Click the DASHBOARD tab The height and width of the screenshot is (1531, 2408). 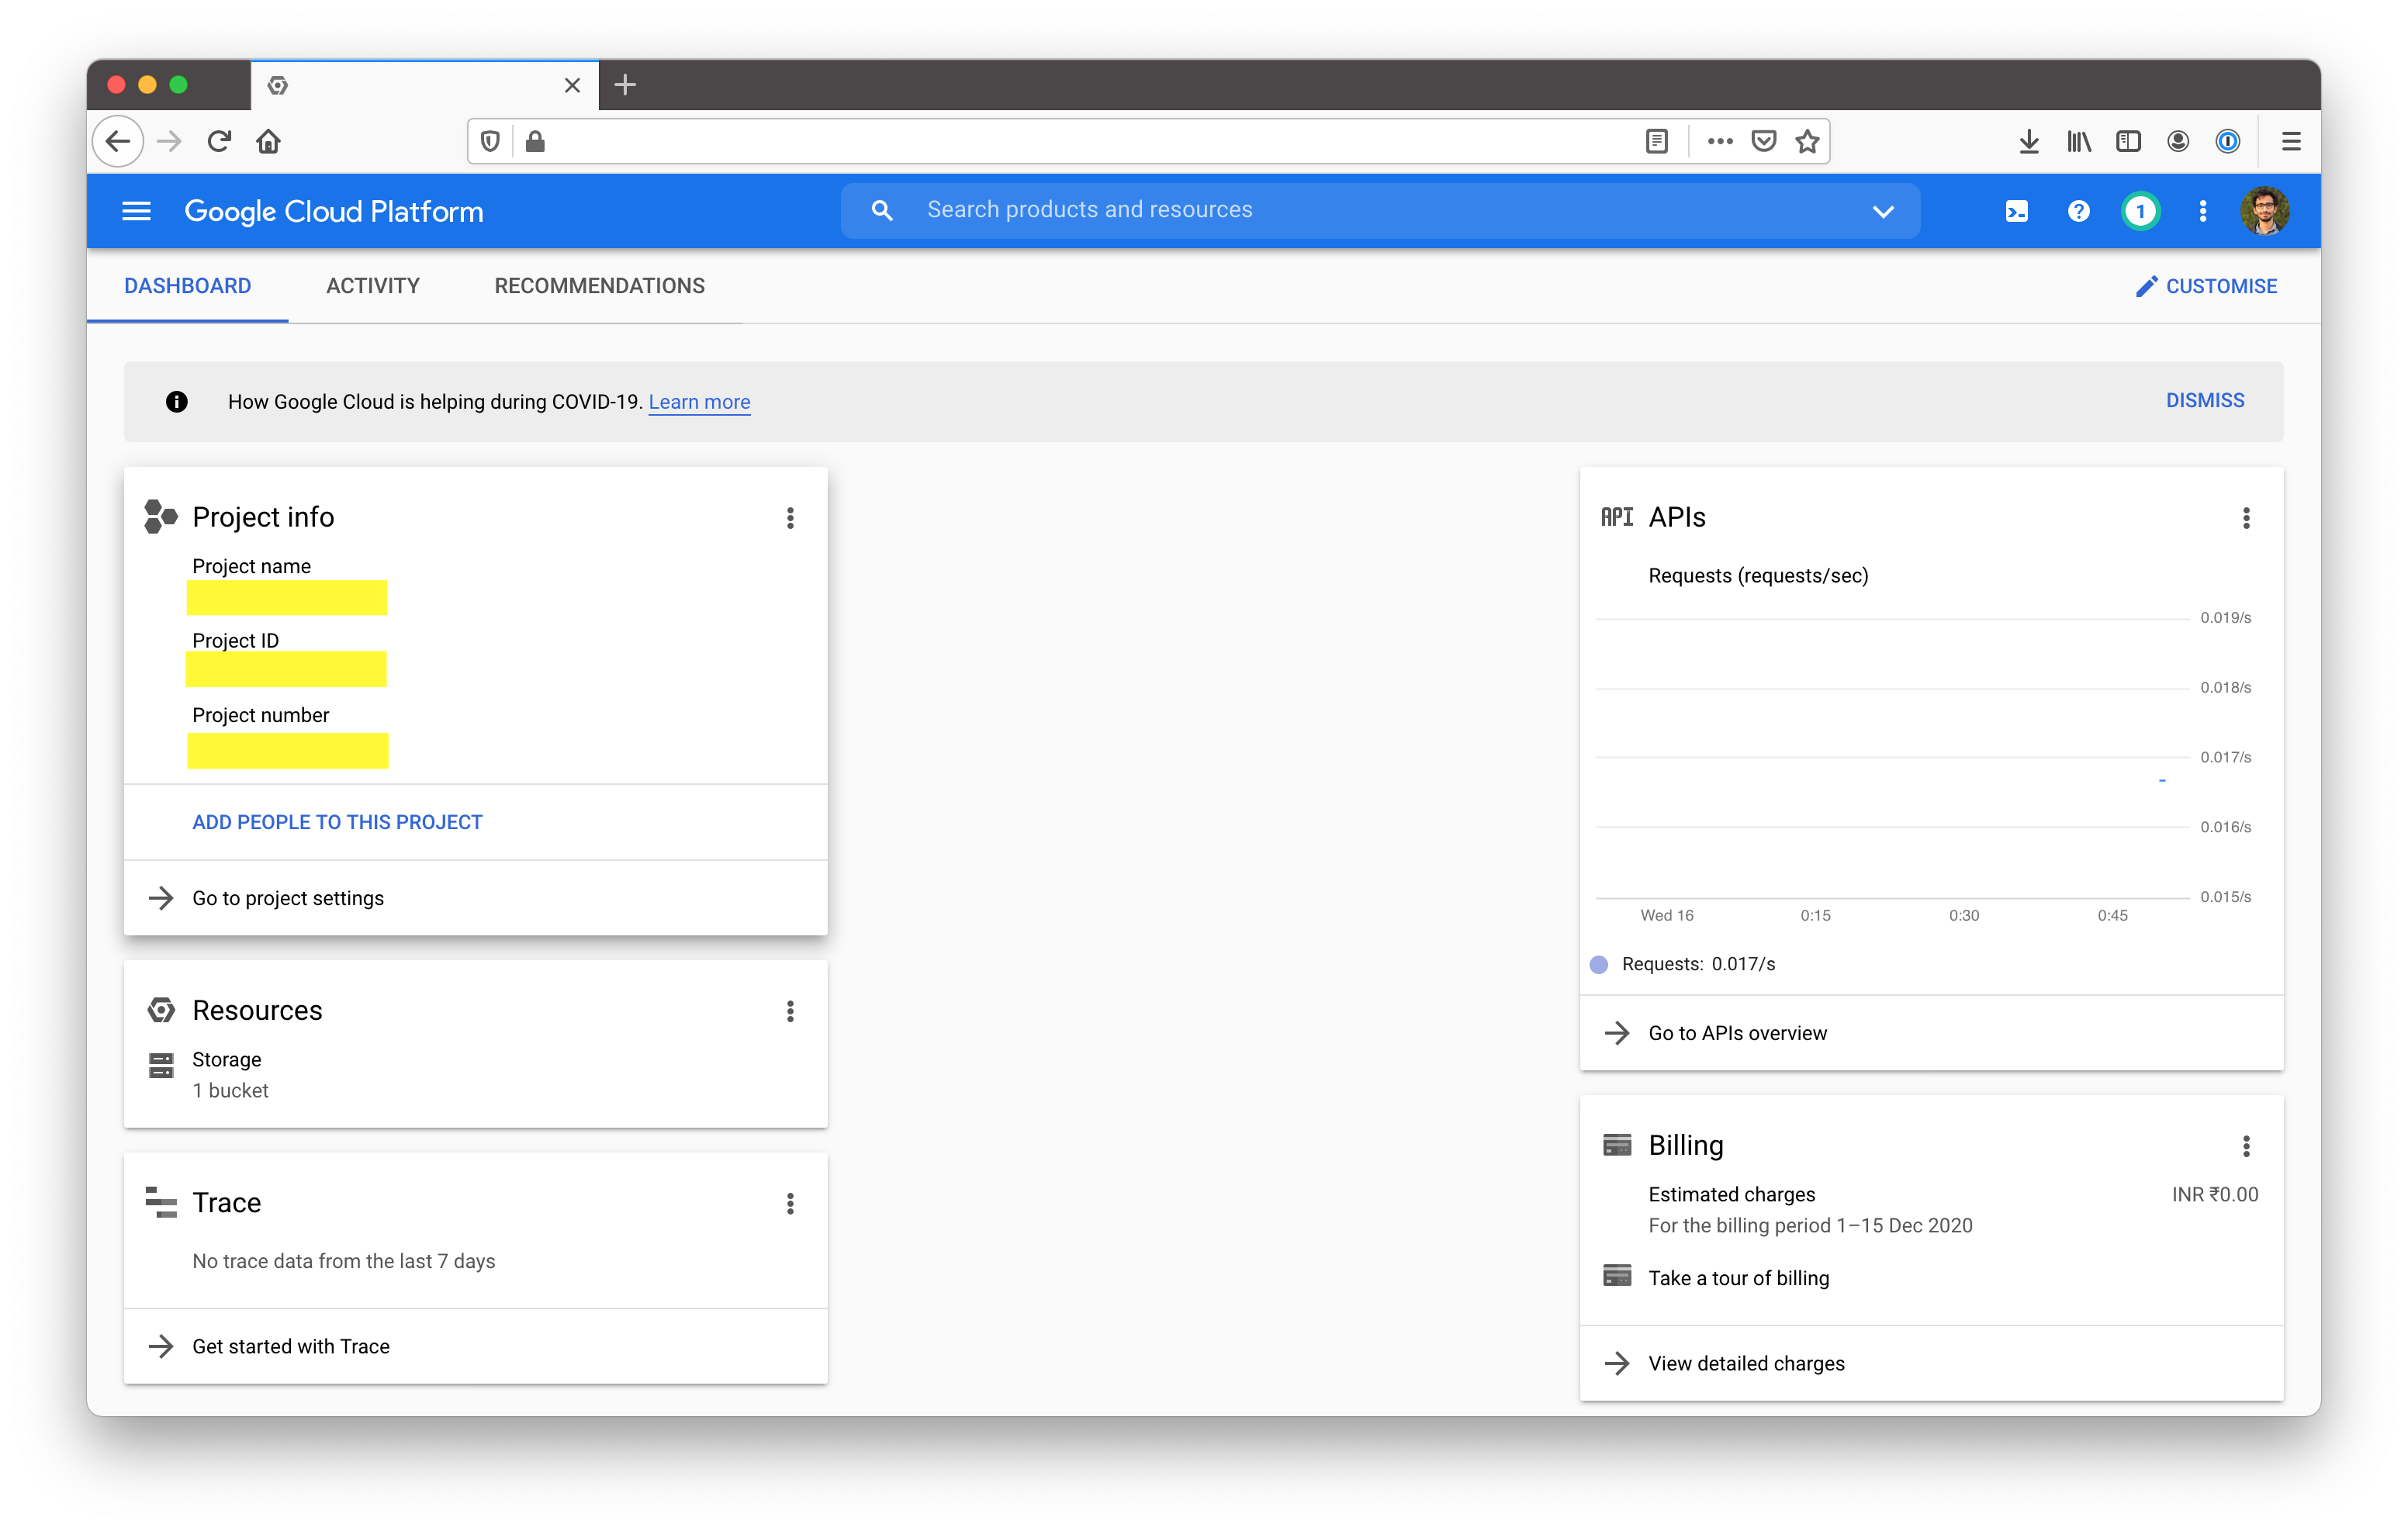188,286
